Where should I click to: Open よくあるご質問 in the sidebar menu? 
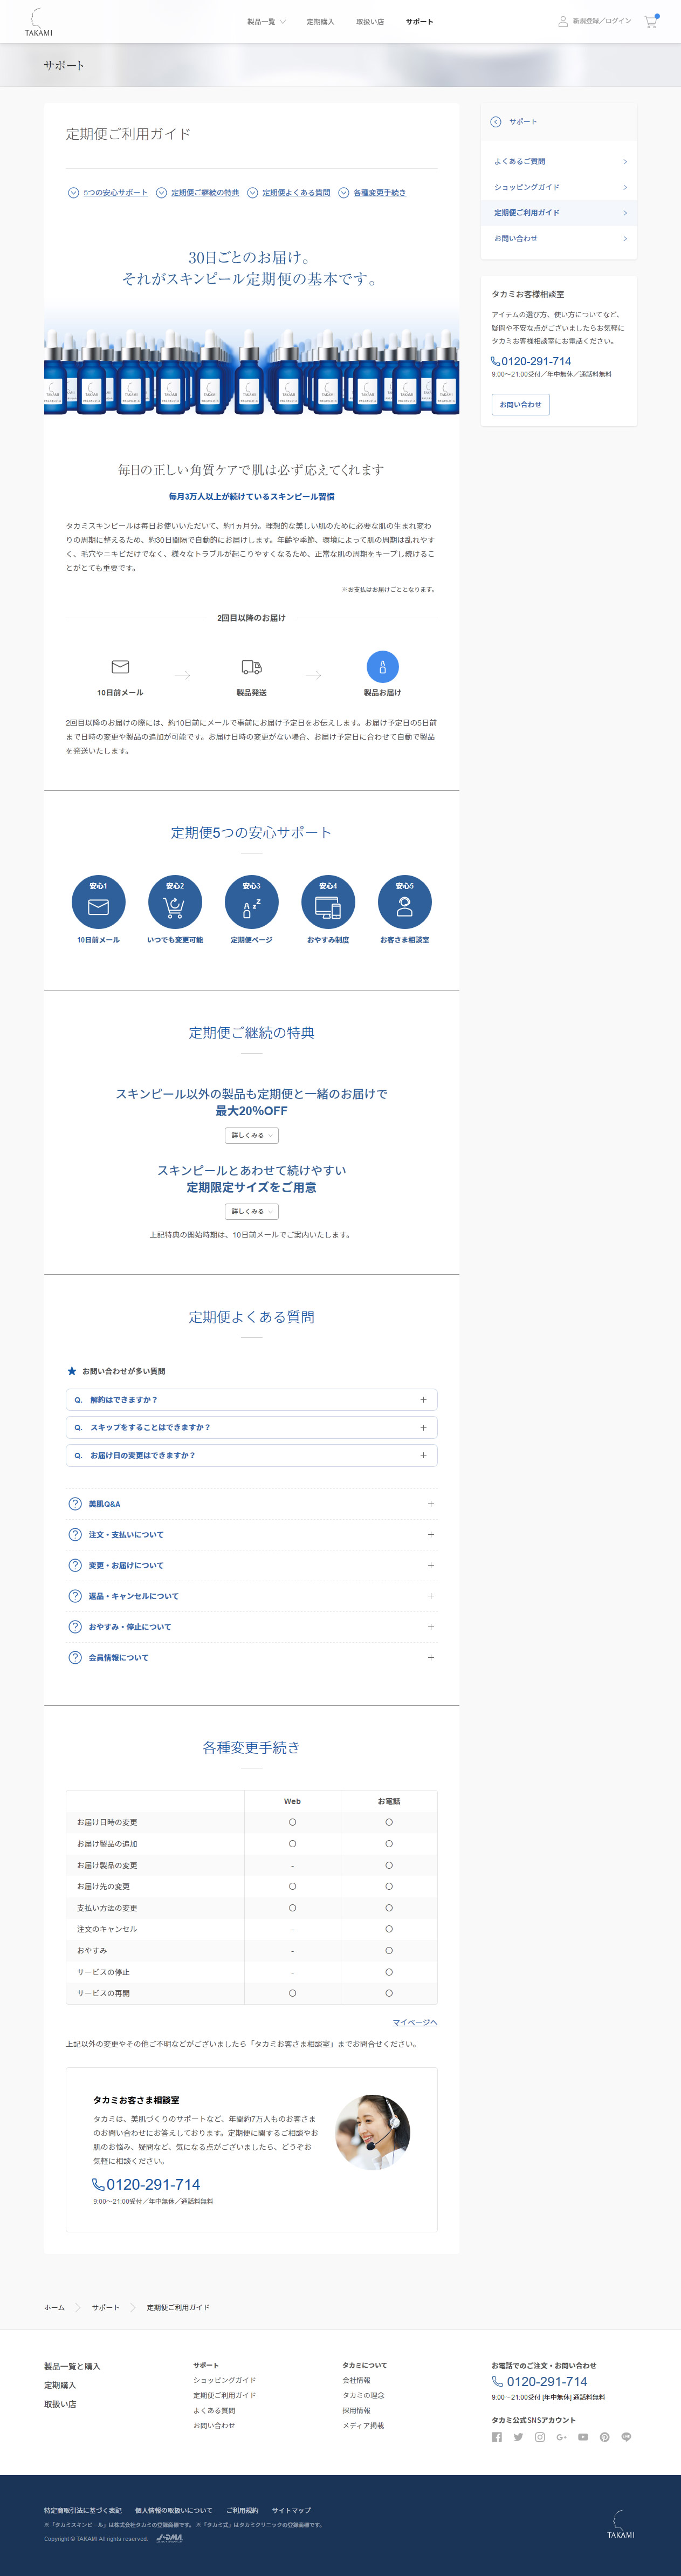click(559, 161)
